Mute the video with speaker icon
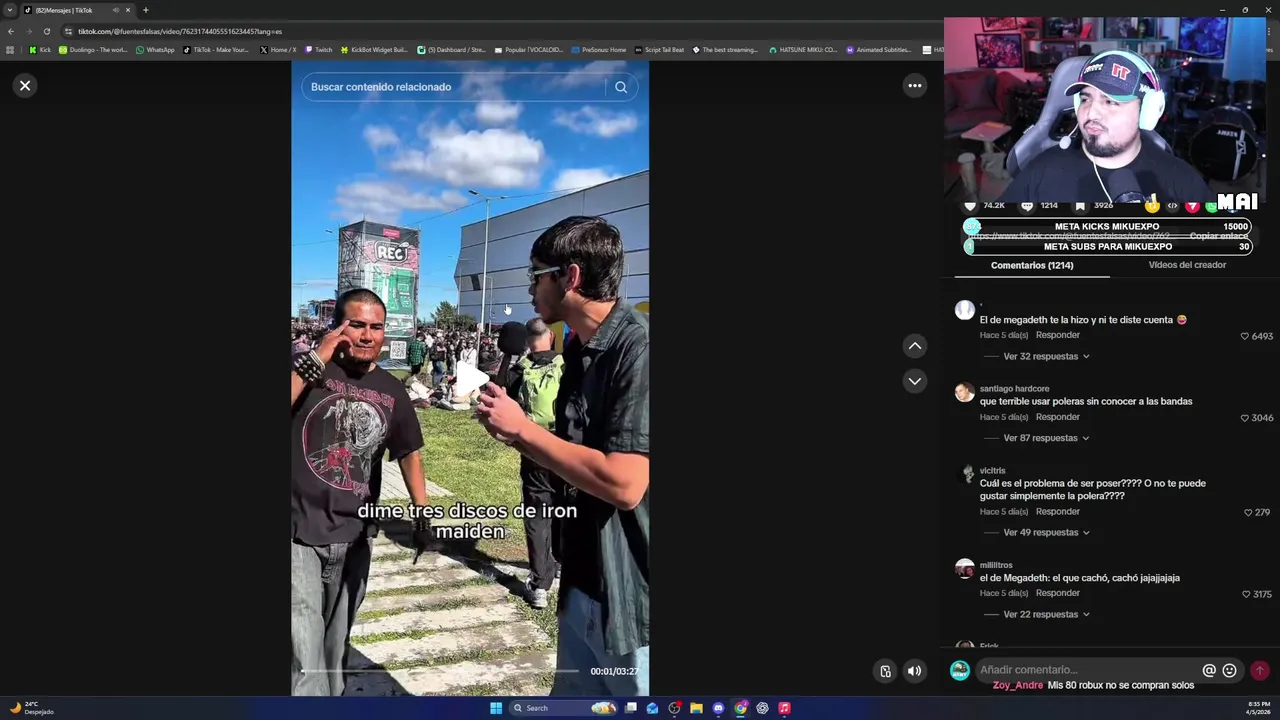 (x=914, y=671)
